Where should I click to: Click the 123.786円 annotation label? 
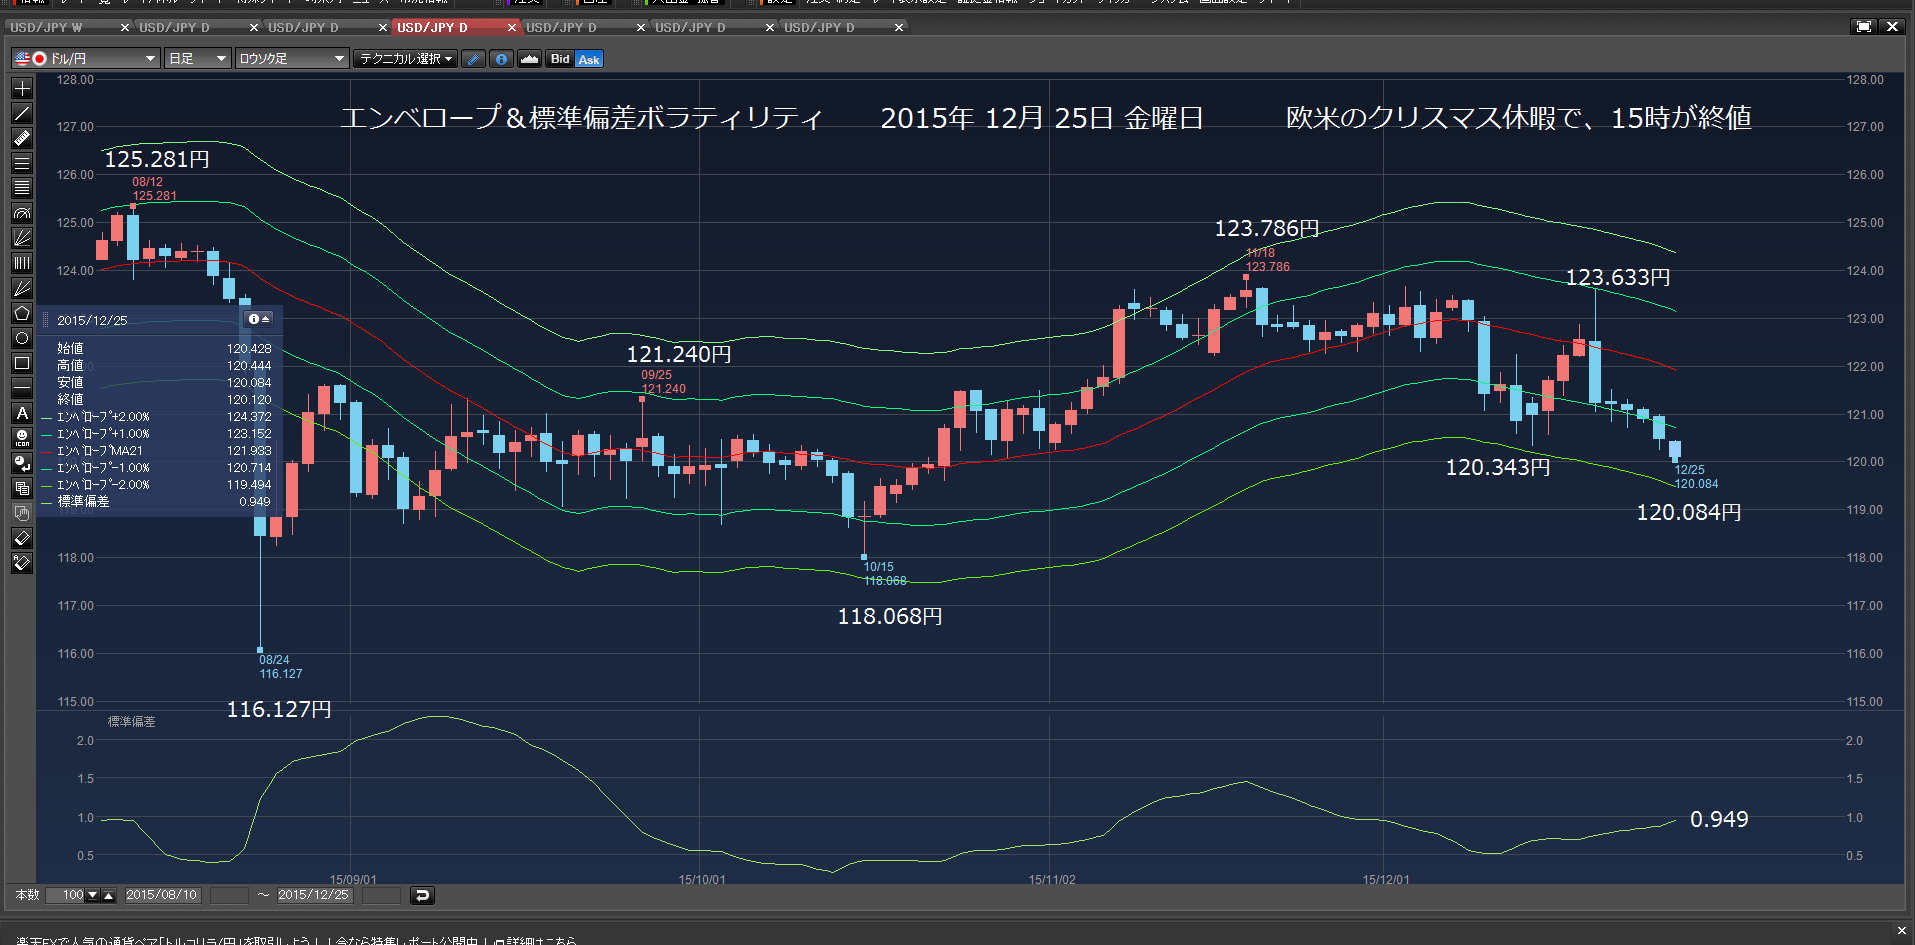(x=1267, y=228)
